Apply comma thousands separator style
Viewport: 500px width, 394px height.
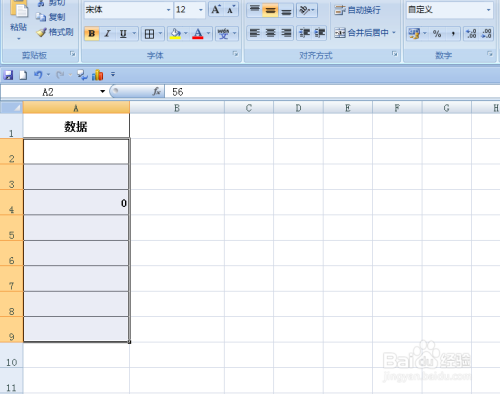(x=453, y=34)
